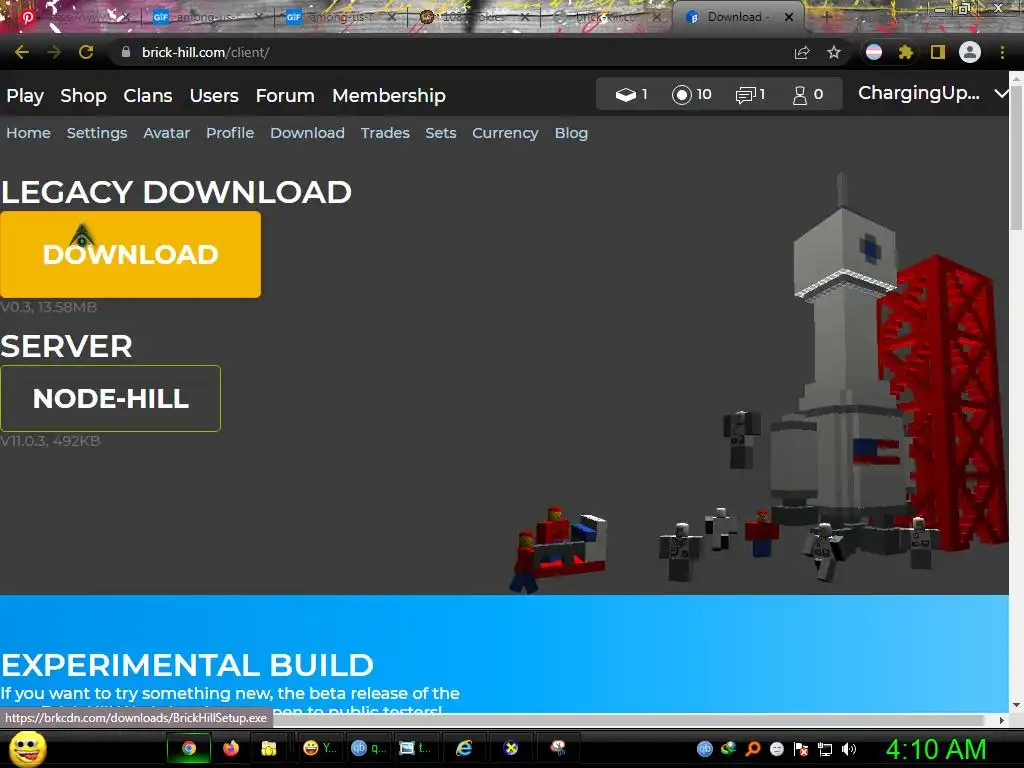This screenshot has height=768, width=1024.
Task: Go back with the browser back arrow
Action: tap(22, 52)
